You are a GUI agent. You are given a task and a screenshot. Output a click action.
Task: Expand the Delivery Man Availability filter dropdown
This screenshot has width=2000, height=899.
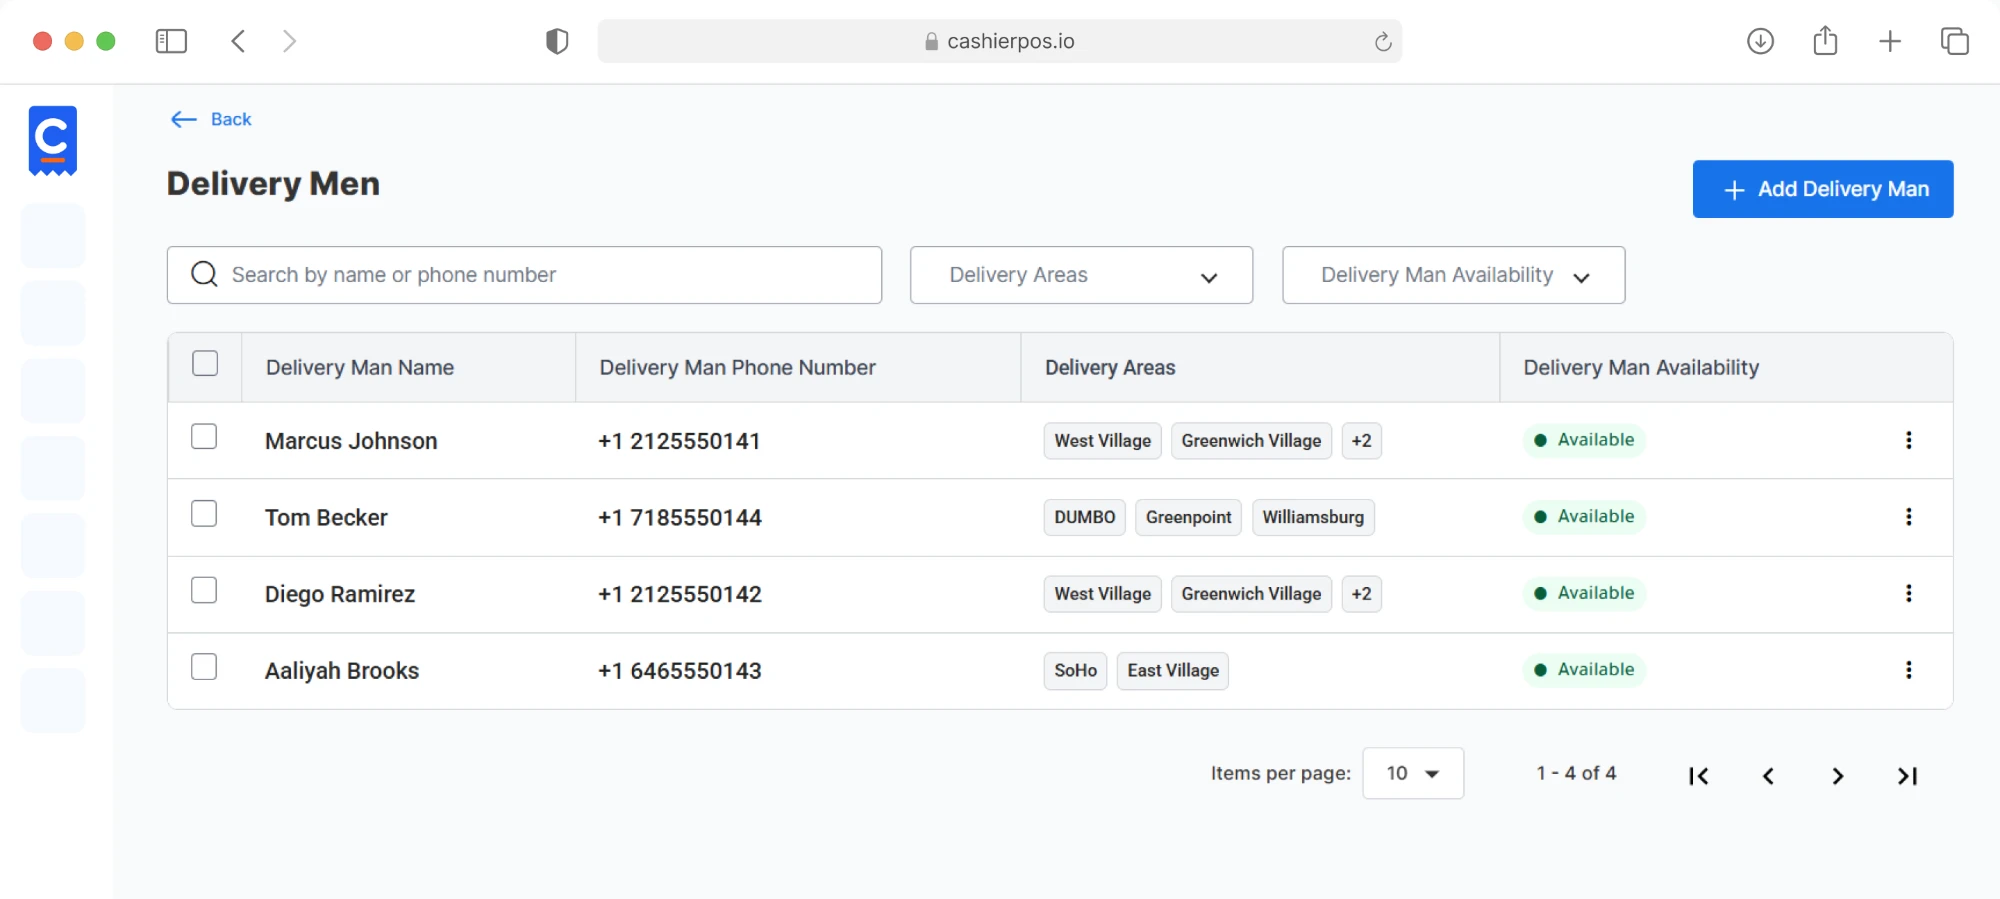(1453, 275)
